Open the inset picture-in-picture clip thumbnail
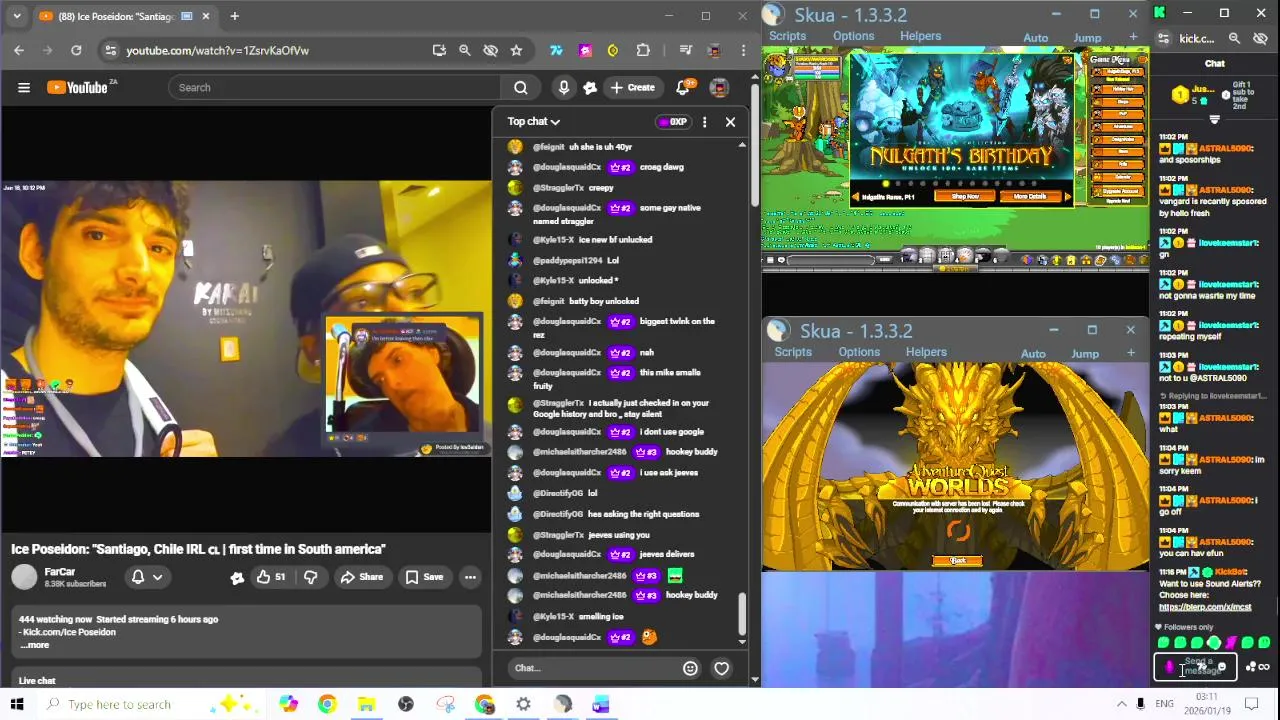Viewport: 1280px width, 720px height. coord(402,380)
